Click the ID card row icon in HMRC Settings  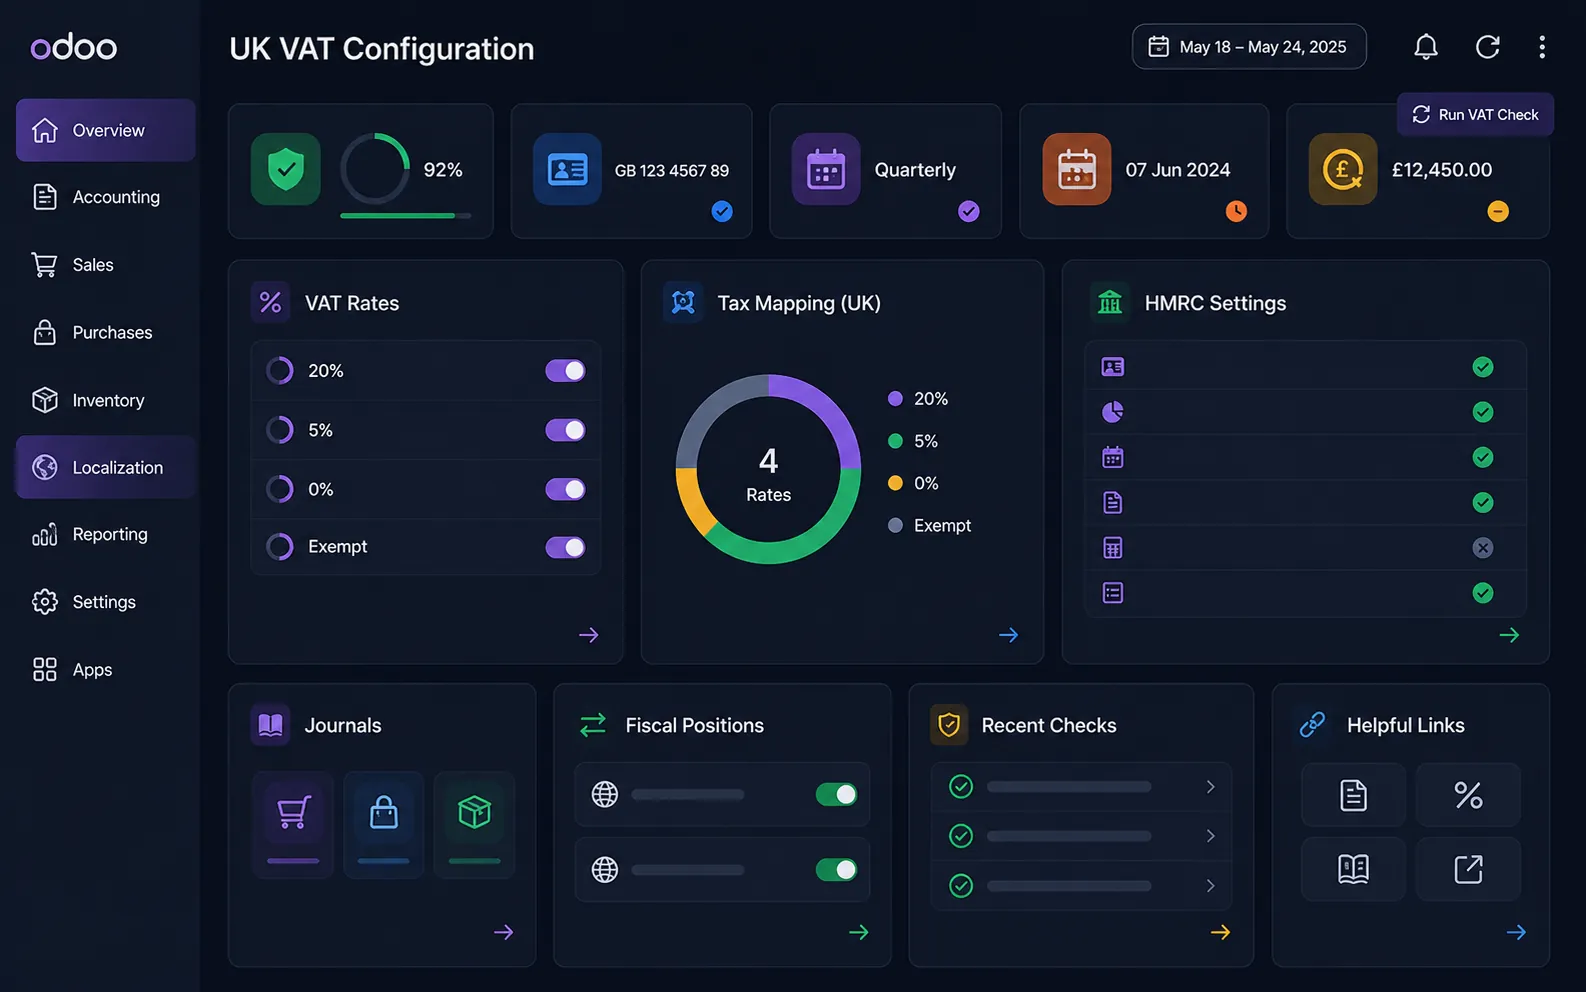1113,367
